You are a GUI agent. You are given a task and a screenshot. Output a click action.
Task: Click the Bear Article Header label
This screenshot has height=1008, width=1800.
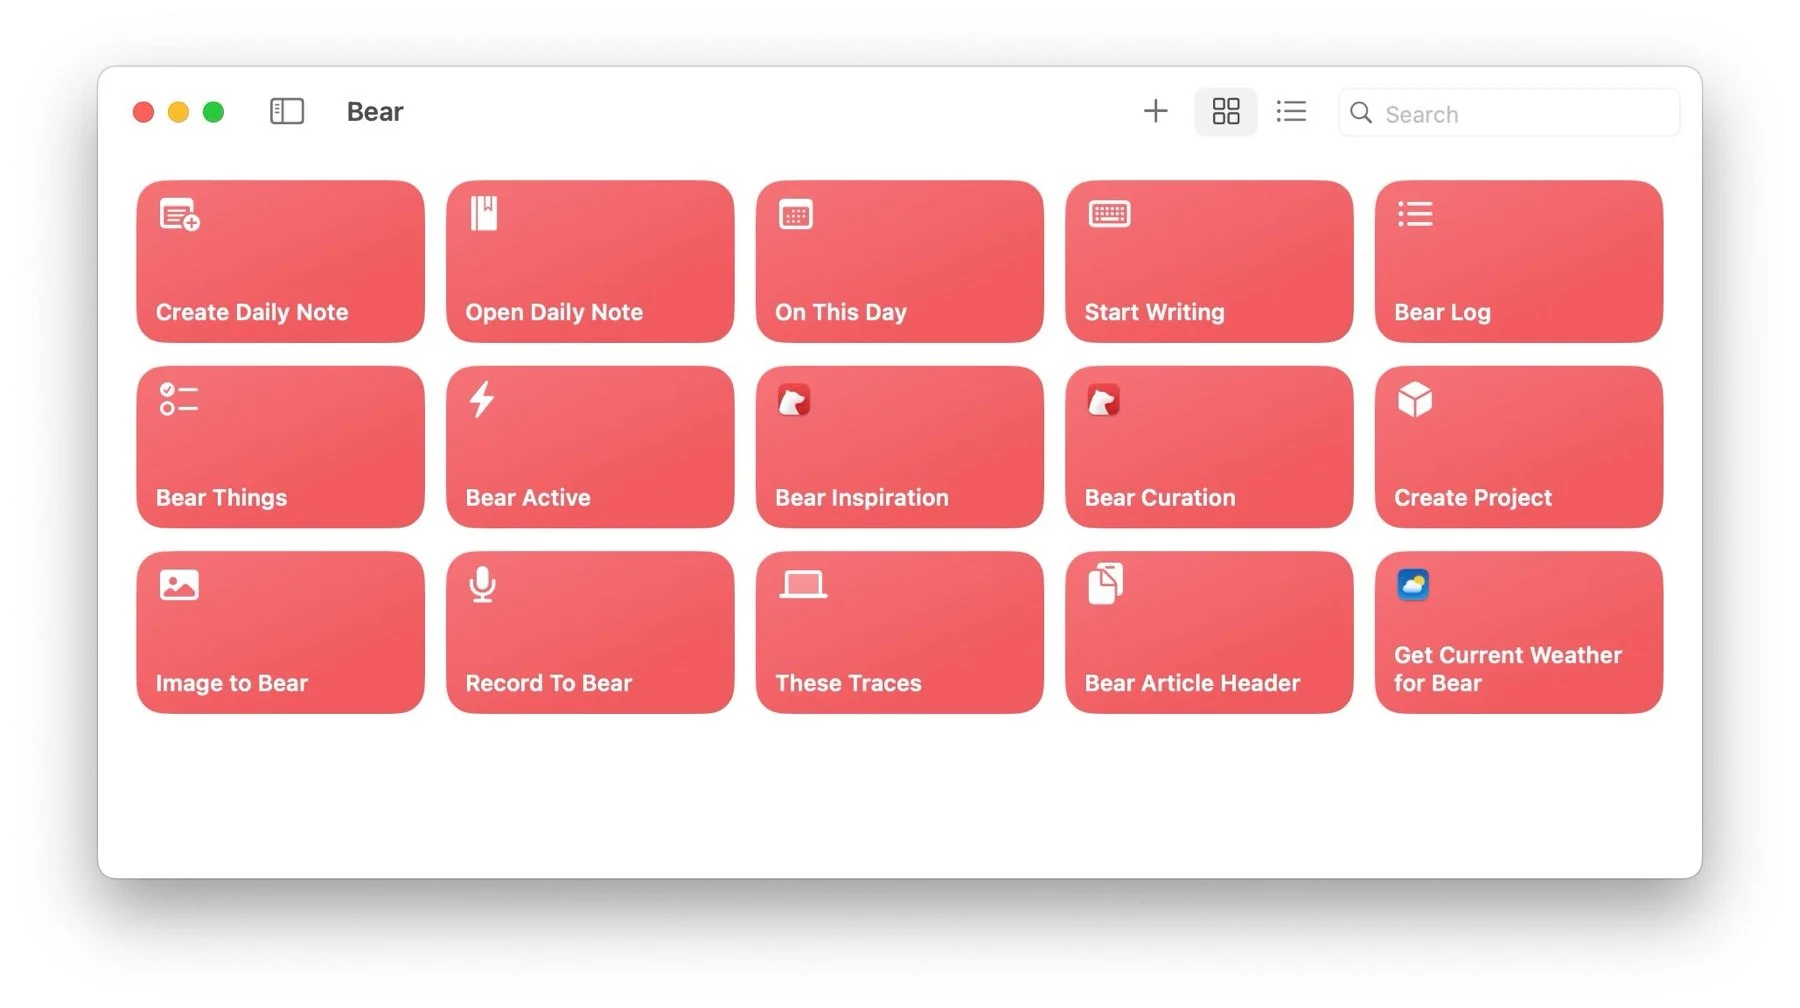(1192, 683)
